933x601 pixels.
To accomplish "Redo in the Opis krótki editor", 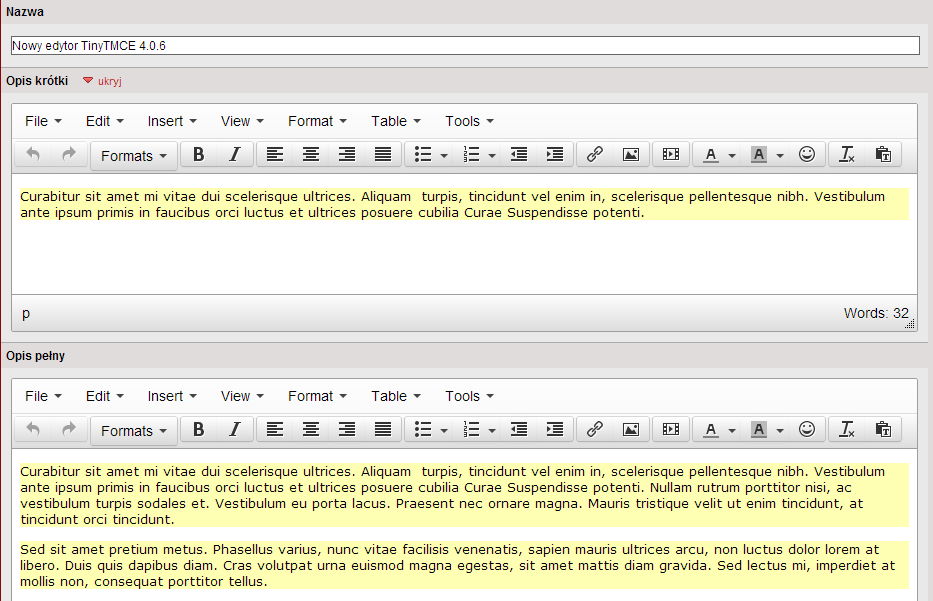I will pyautogui.click(x=69, y=155).
